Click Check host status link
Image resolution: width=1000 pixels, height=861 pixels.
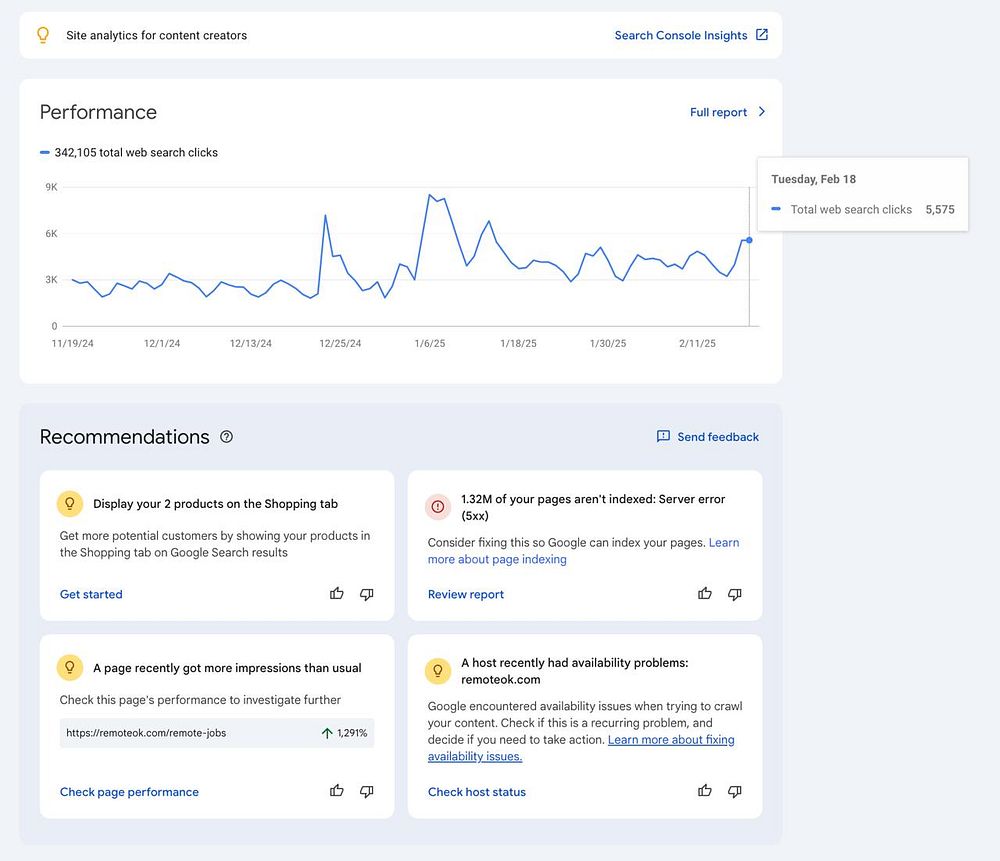point(477,792)
